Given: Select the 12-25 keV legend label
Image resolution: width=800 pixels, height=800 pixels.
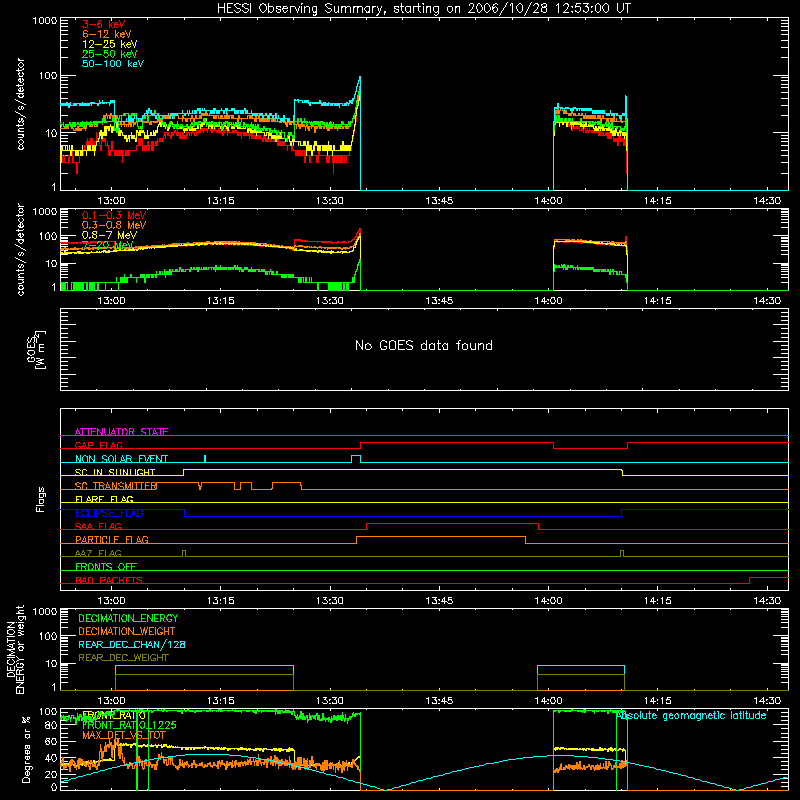Looking at the screenshot, I should coord(110,44).
